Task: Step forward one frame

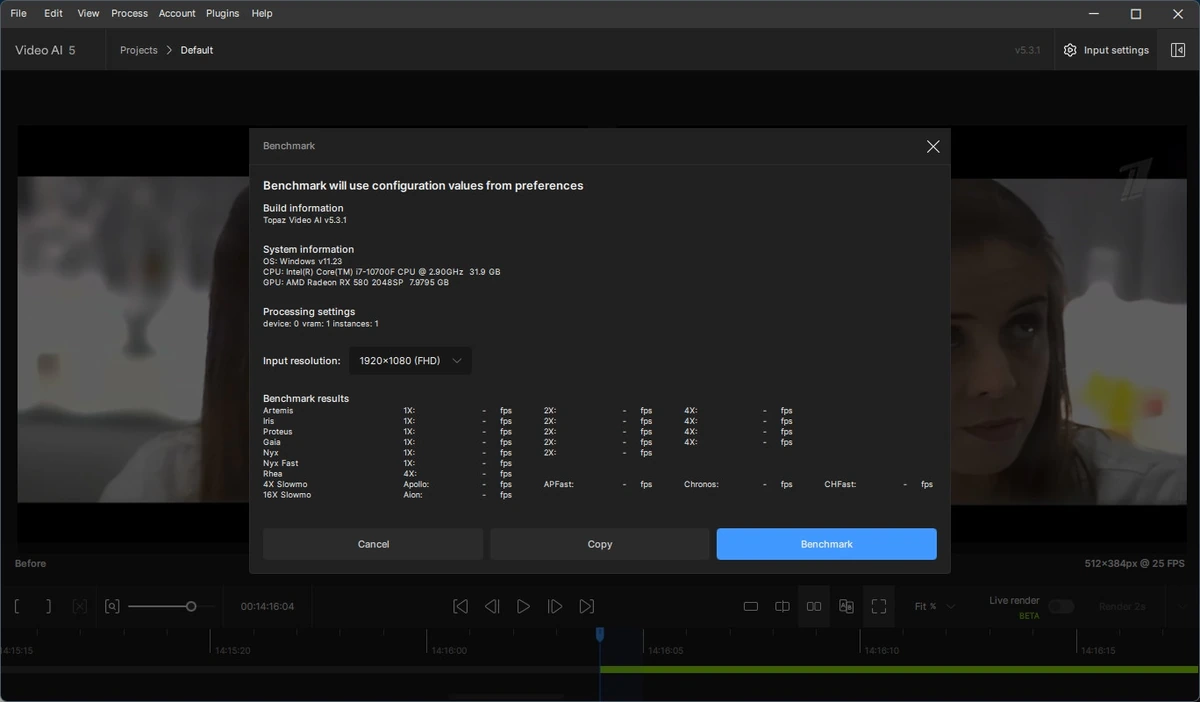Action: [x=555, y=606]
